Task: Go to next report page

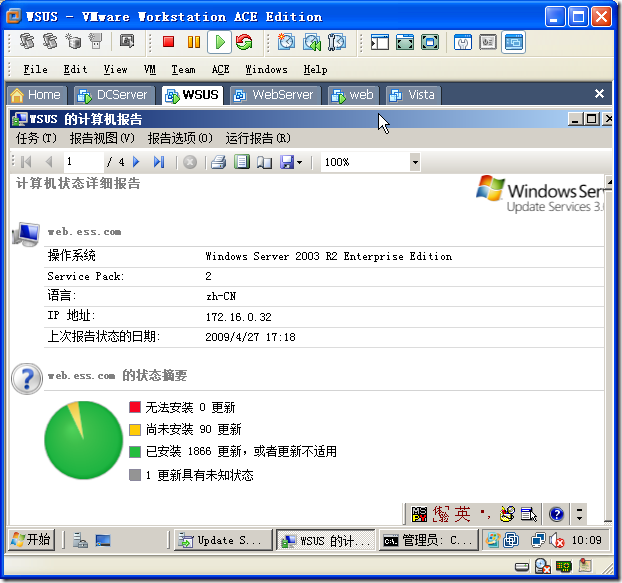Action: [x=136, y=162]
